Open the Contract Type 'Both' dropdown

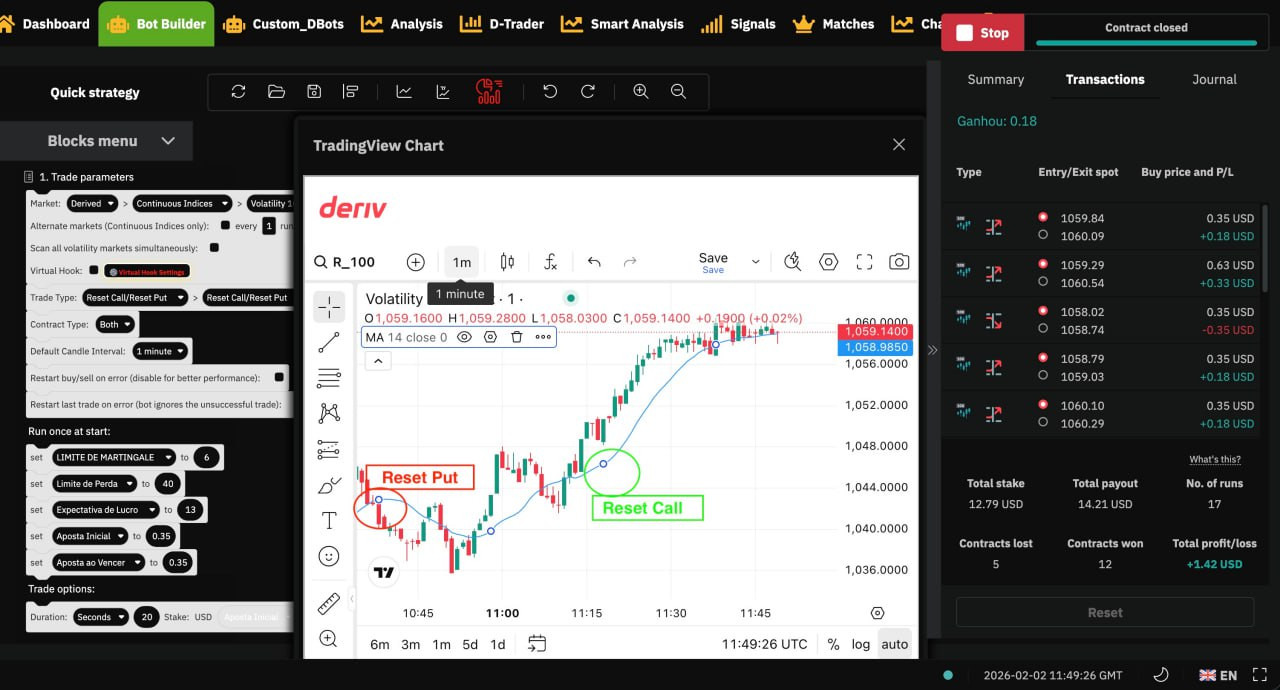point(115,324)
